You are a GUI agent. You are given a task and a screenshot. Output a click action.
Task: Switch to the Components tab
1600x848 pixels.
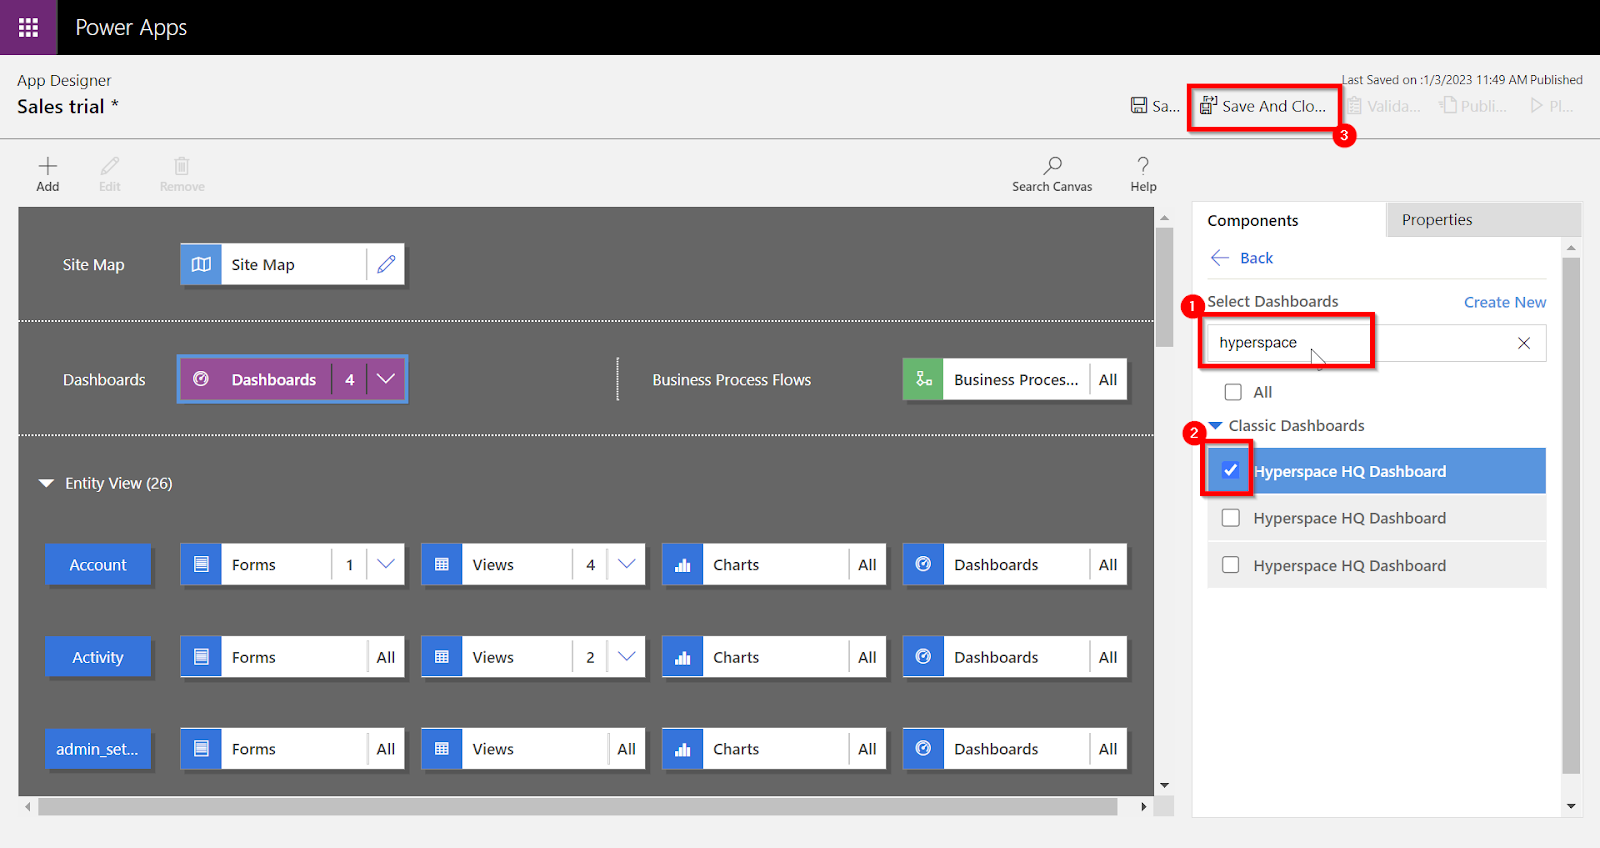[1289, 220]
